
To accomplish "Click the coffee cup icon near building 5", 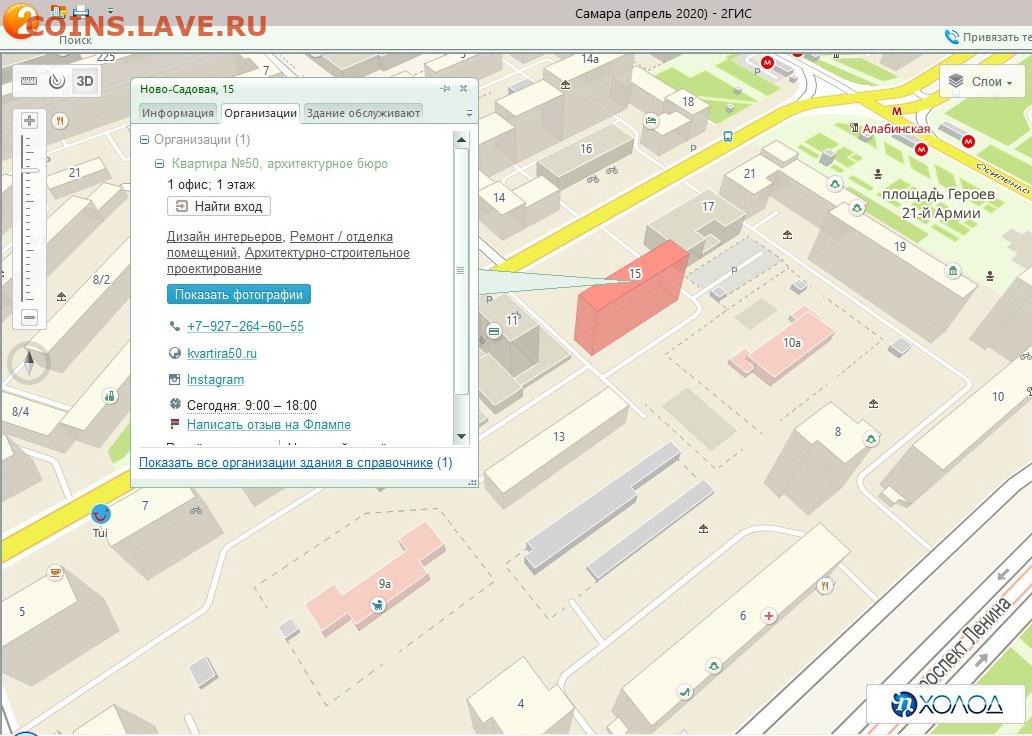I will [x=56, y=573].
